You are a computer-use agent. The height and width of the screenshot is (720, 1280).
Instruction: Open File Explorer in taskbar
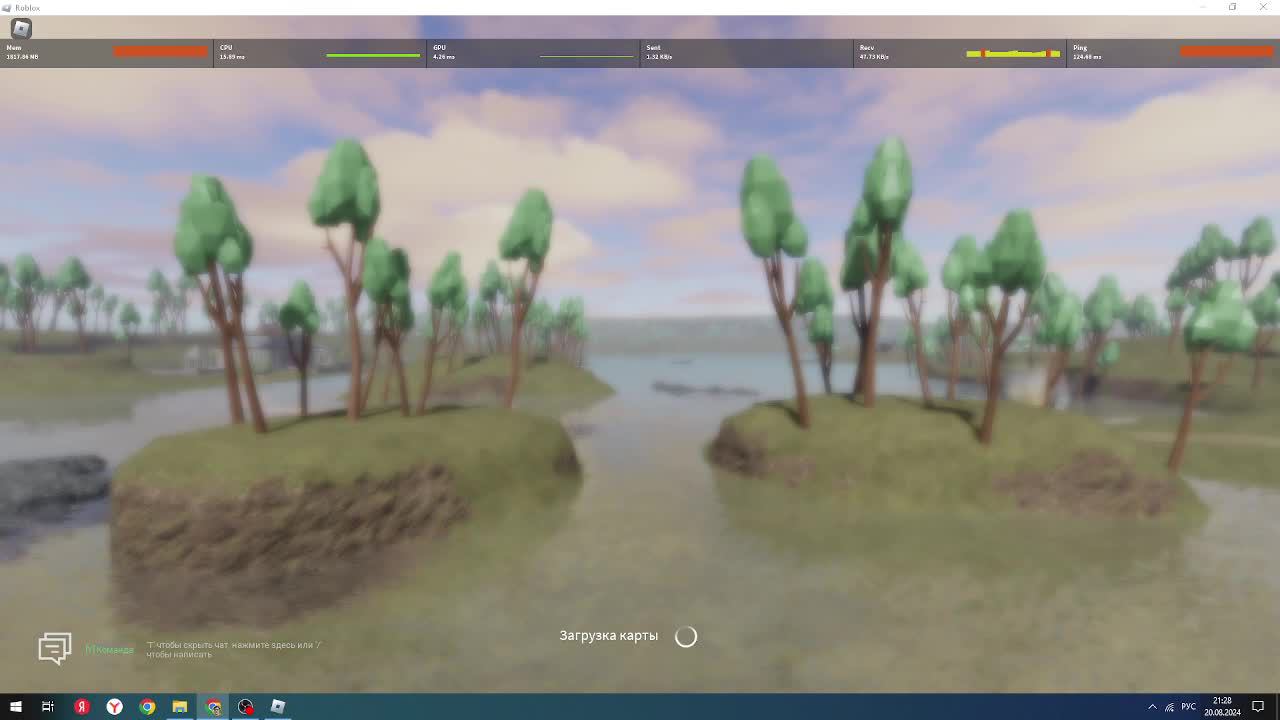click(180, 707)
